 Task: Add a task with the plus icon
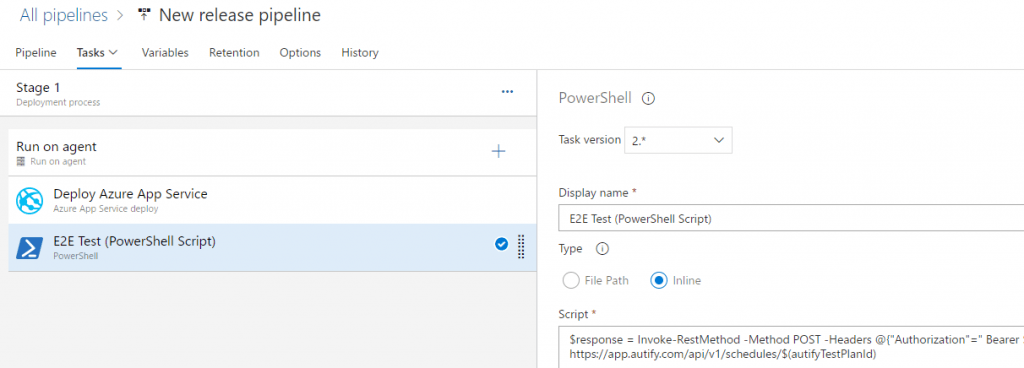pos(498,151)
